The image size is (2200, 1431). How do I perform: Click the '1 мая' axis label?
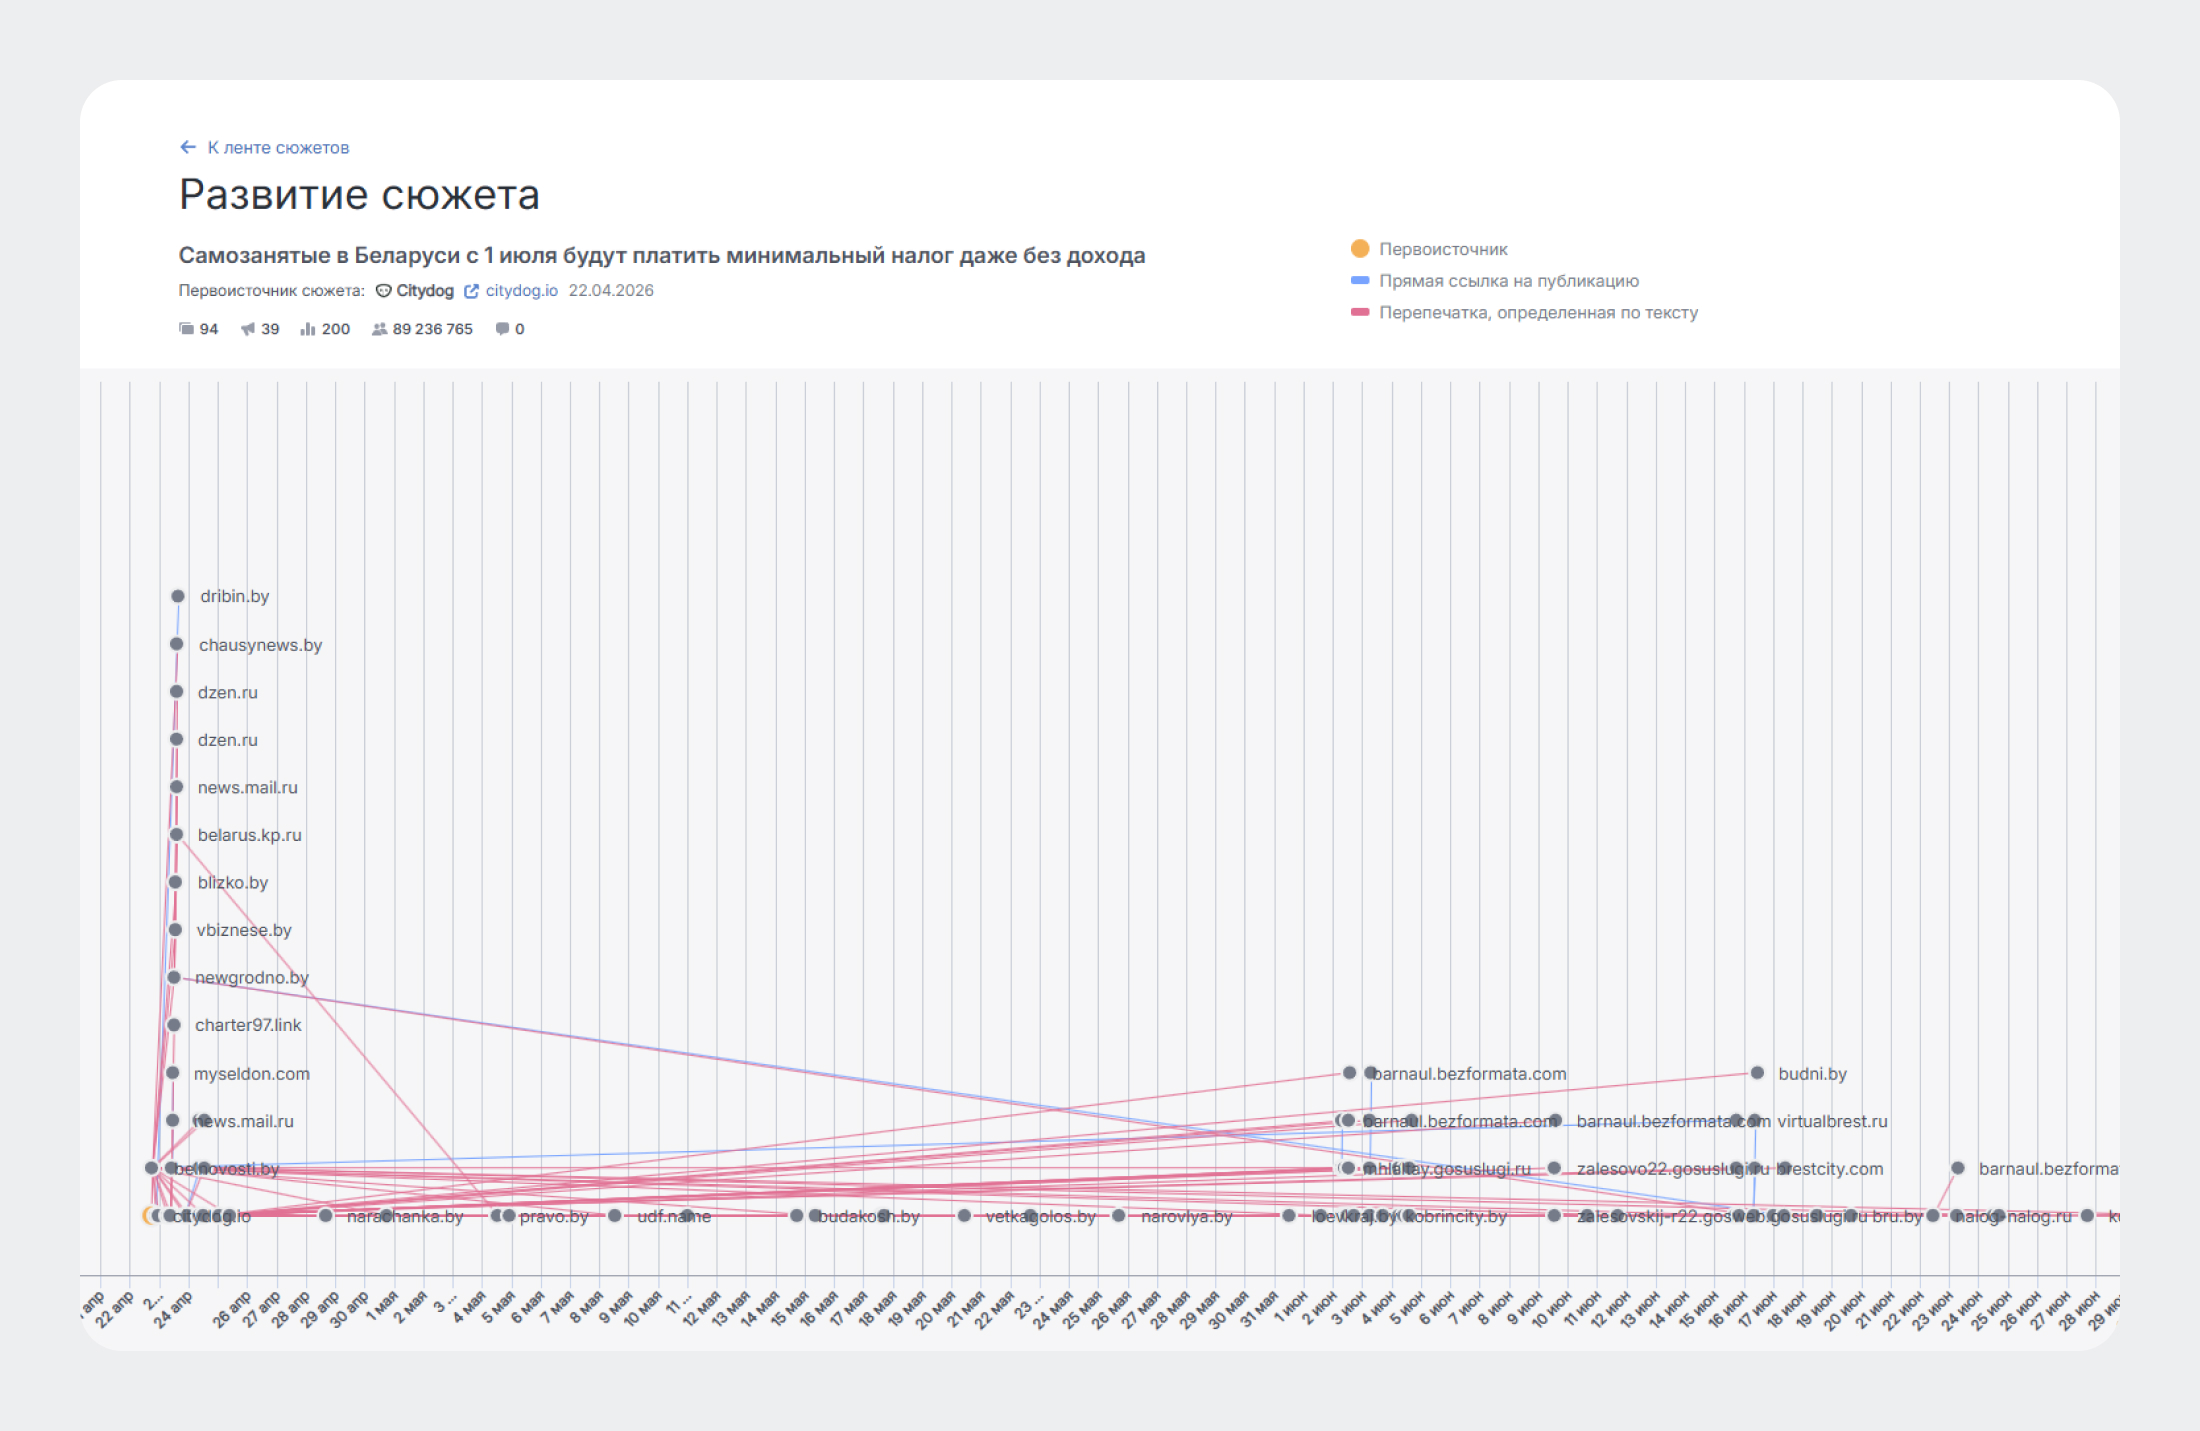pos(384,1308)
